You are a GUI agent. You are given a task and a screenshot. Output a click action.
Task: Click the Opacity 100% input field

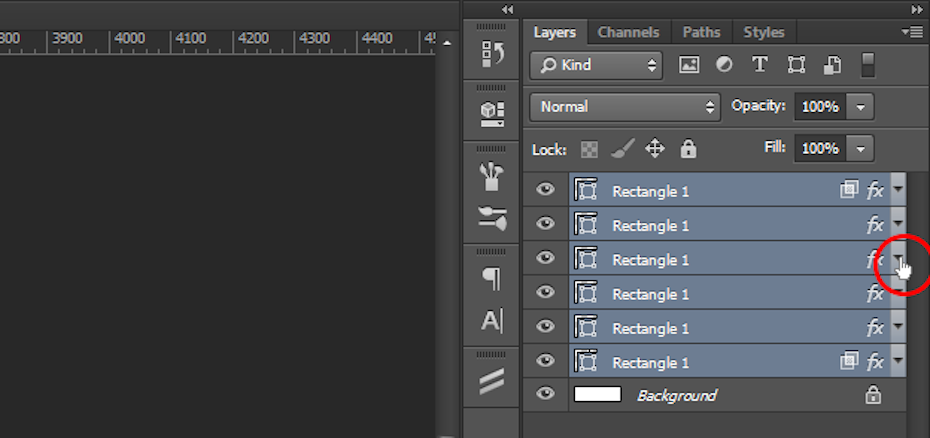point(820,107)
